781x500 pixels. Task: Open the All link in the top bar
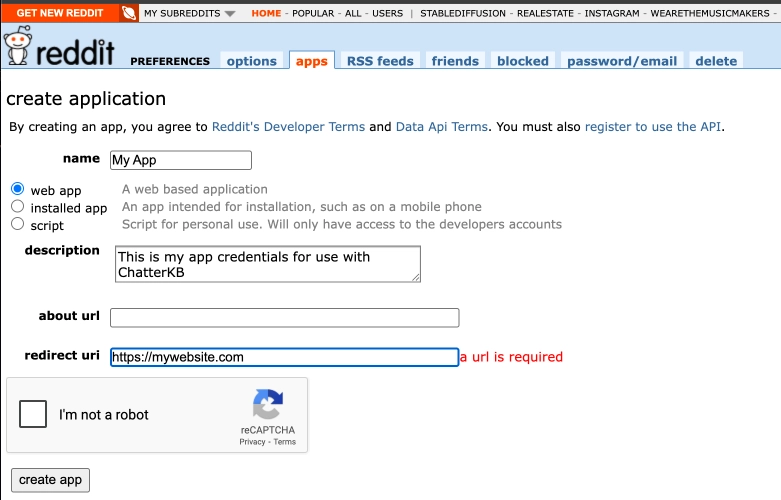click(353, 13)
